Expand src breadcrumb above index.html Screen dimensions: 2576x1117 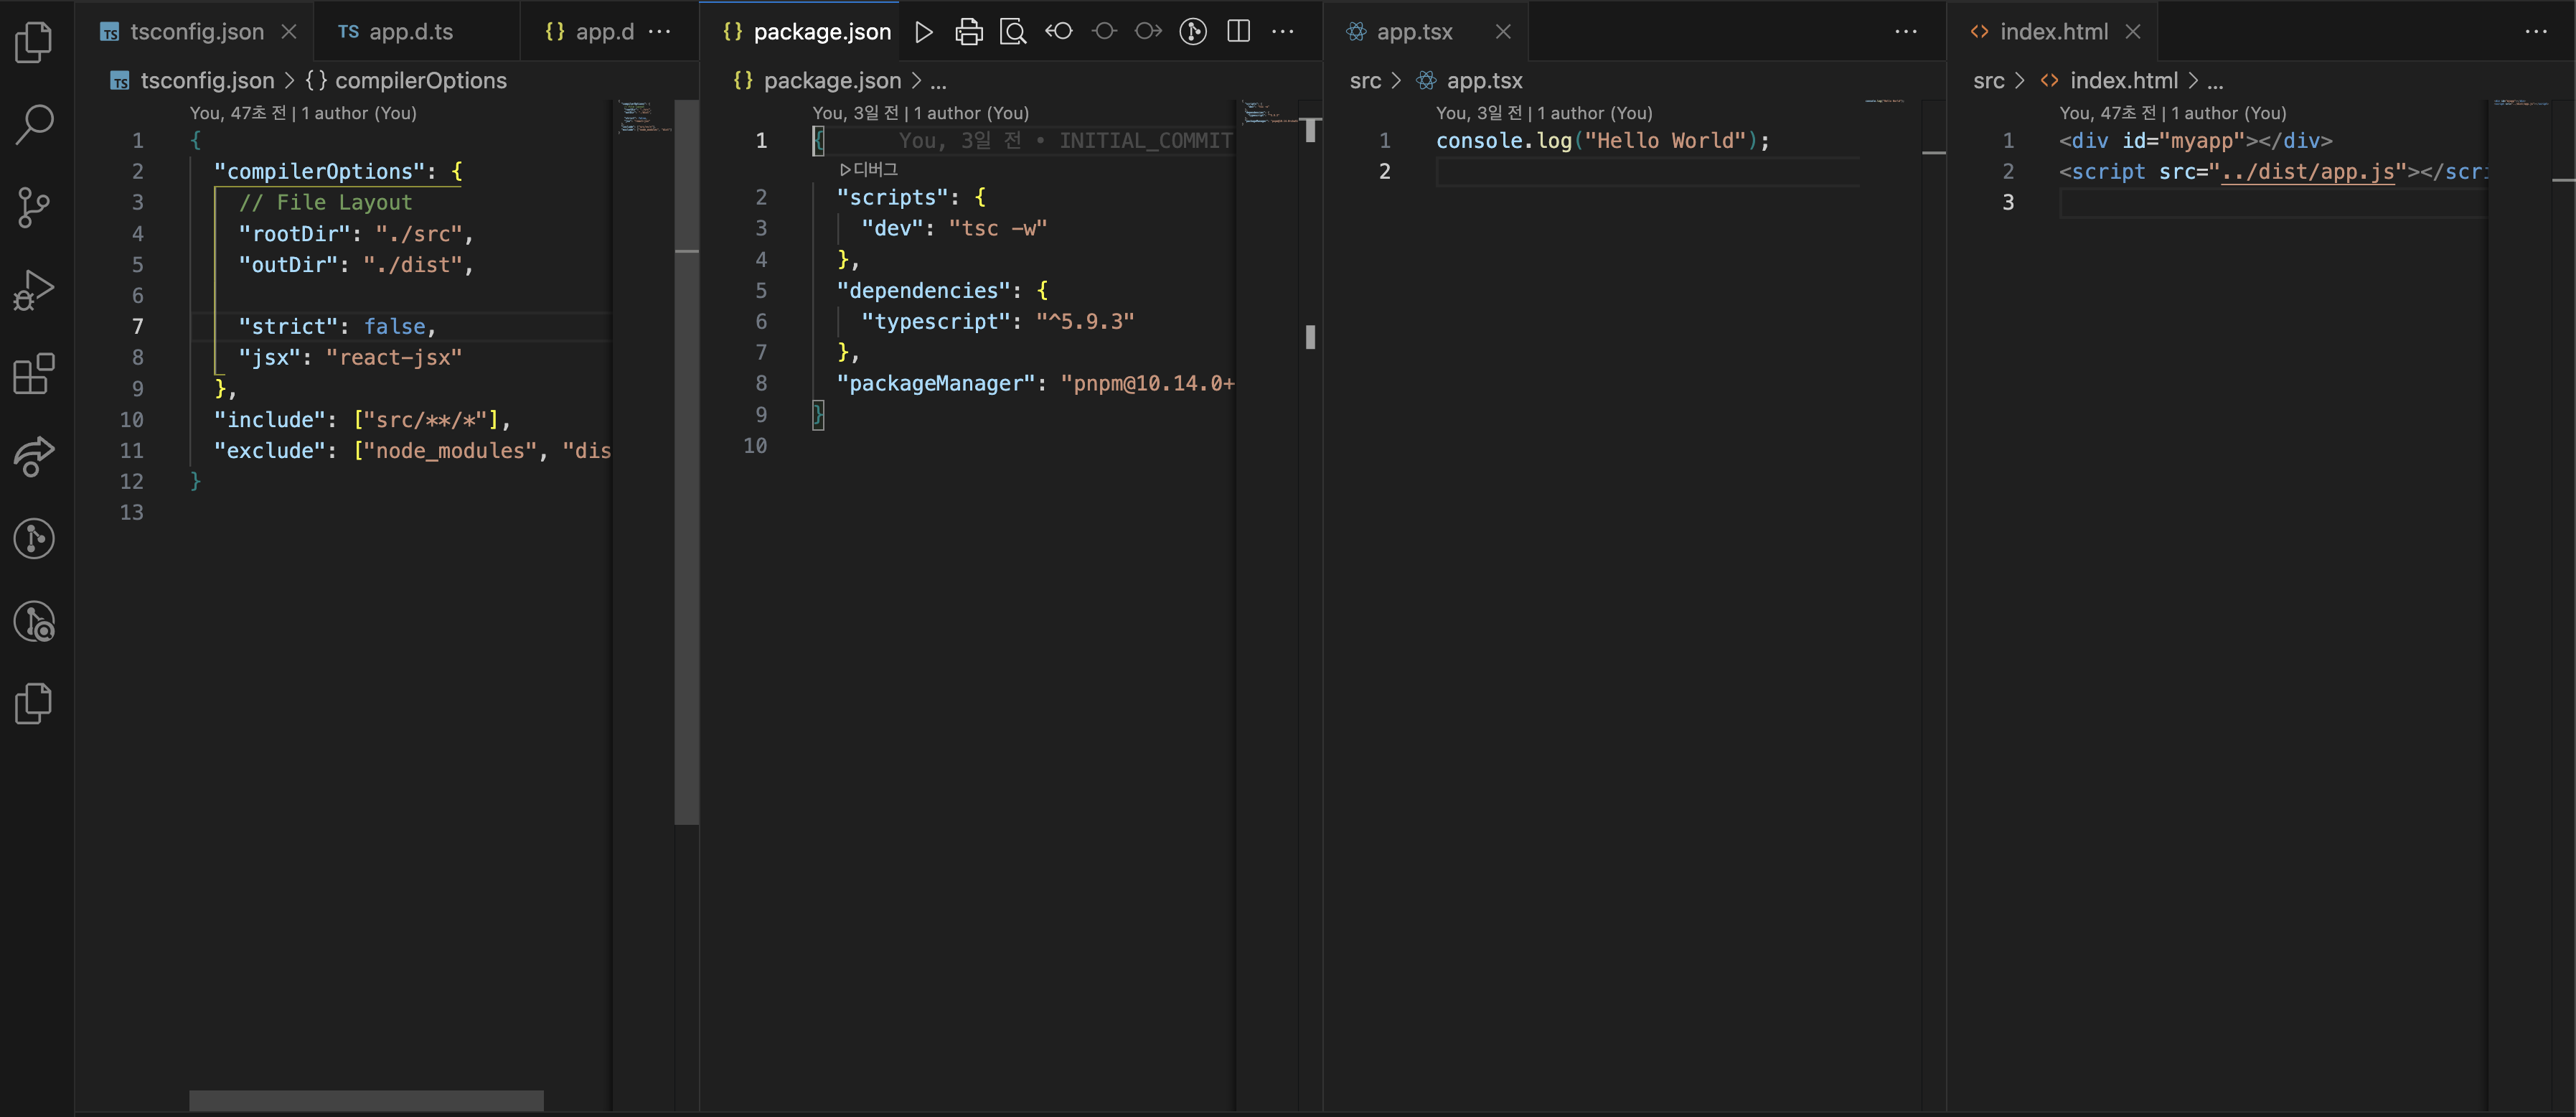pos(1988,81)
